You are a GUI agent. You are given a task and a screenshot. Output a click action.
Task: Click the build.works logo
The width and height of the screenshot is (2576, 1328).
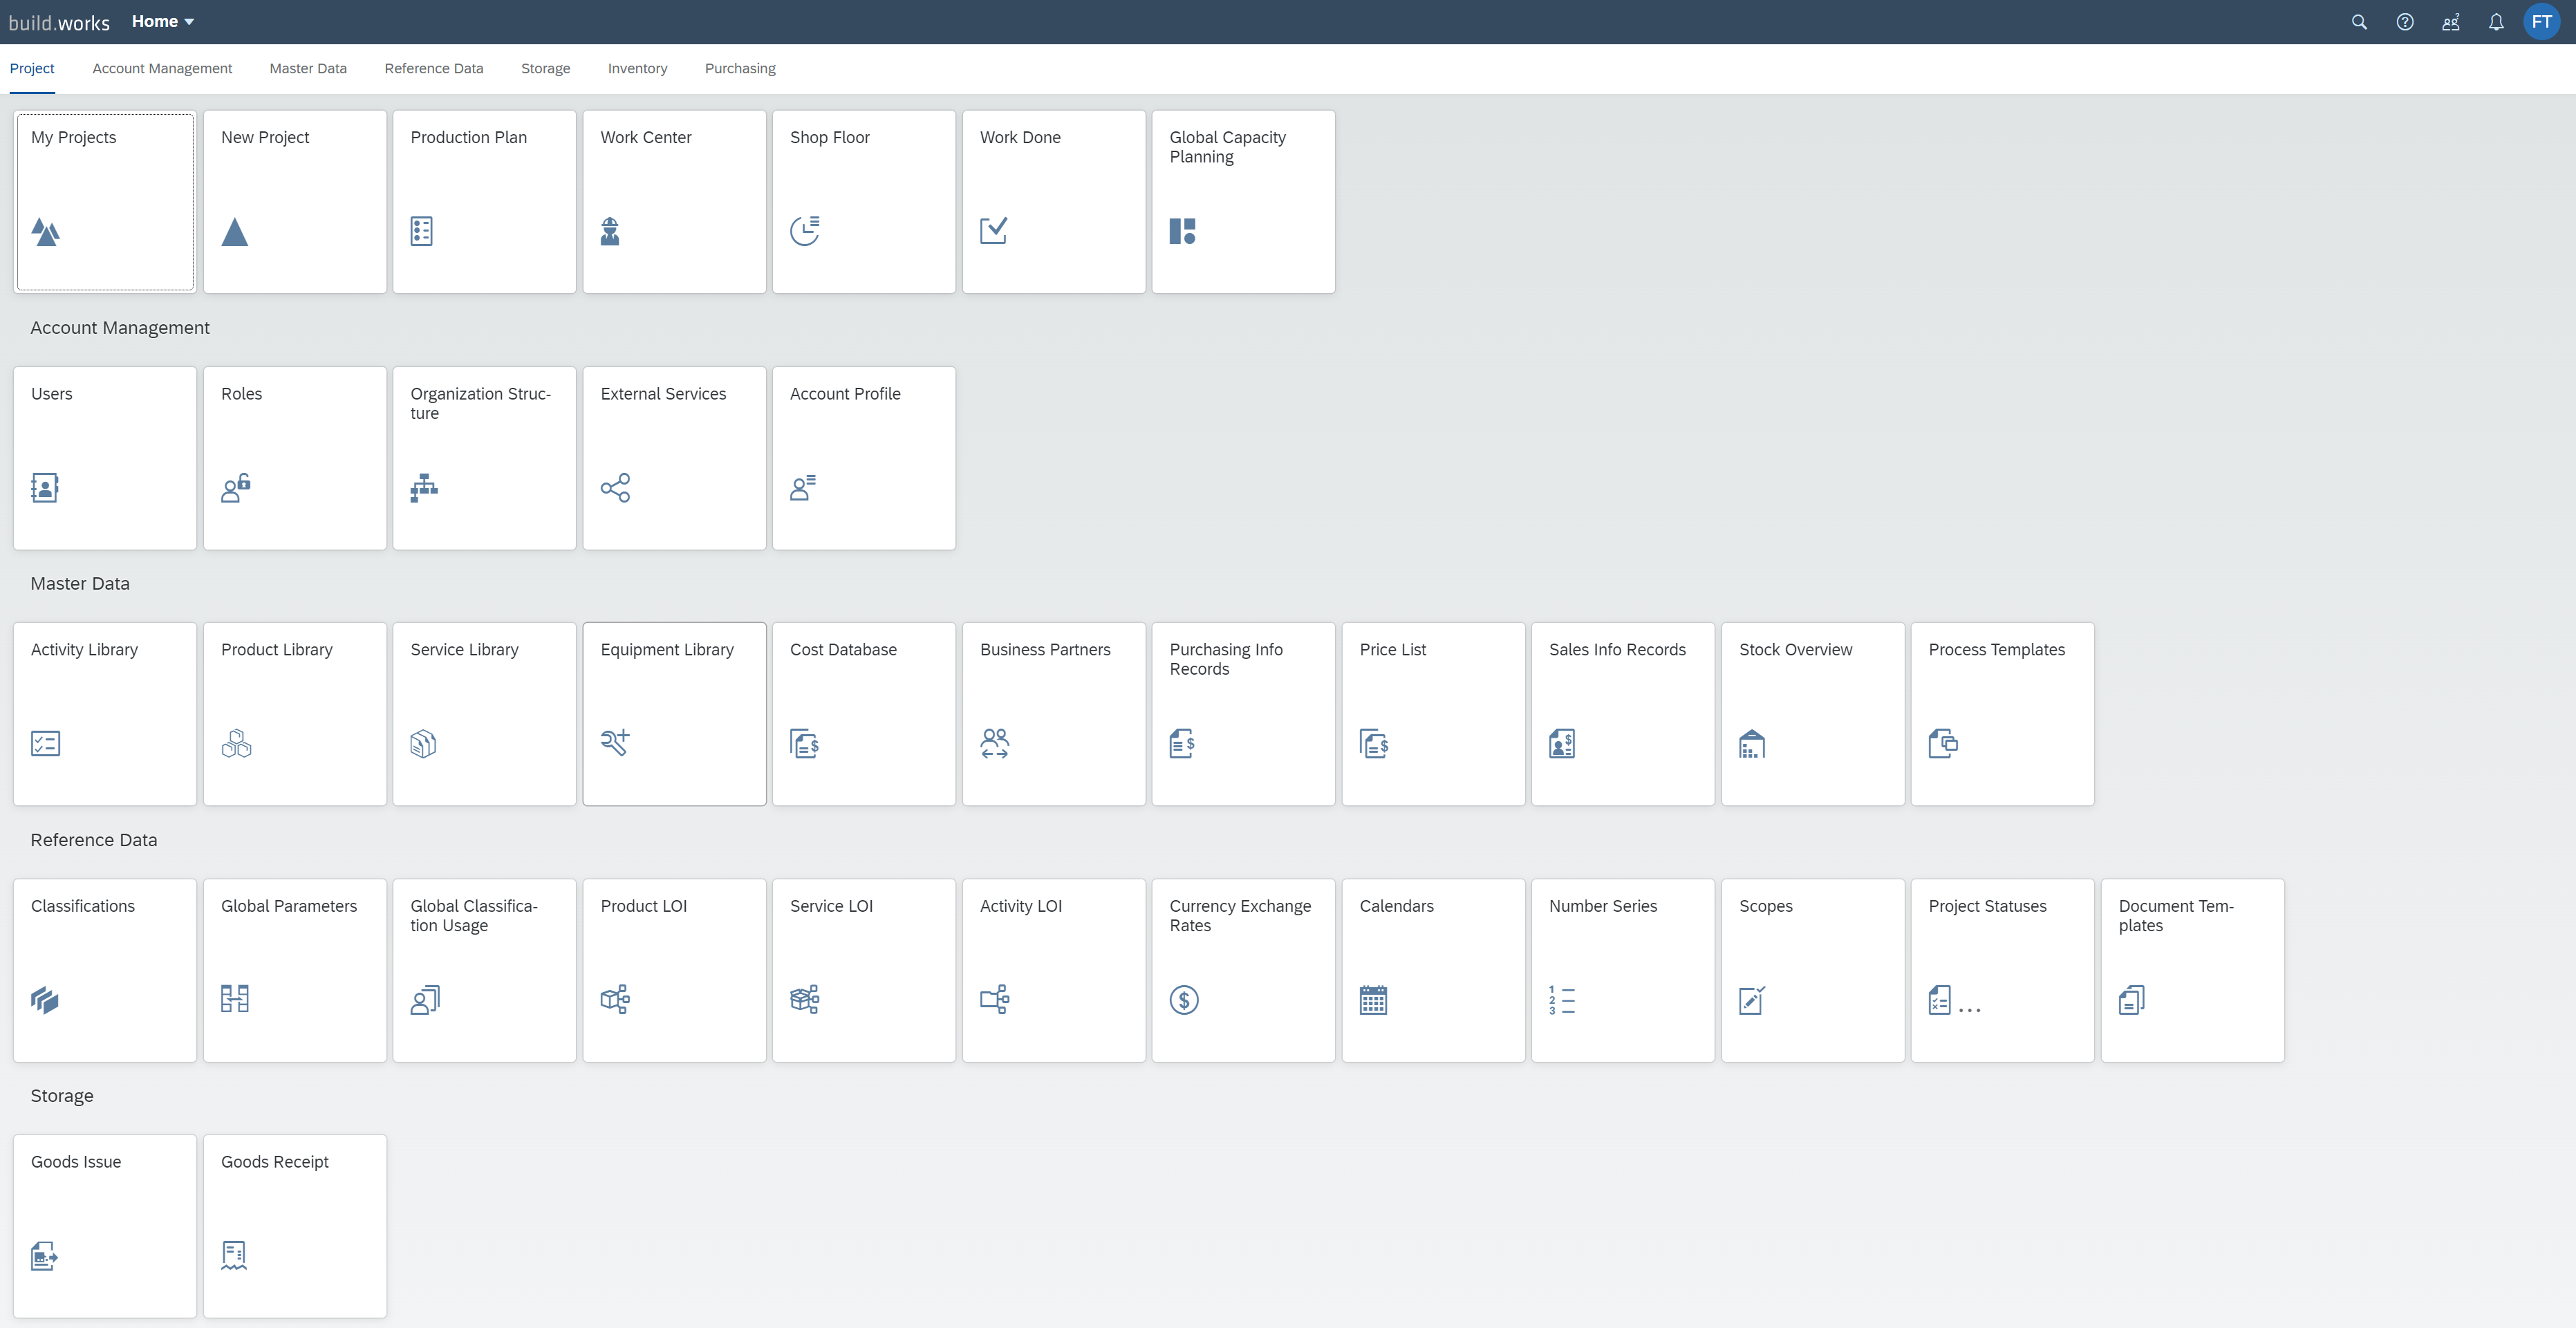[59, 22]
